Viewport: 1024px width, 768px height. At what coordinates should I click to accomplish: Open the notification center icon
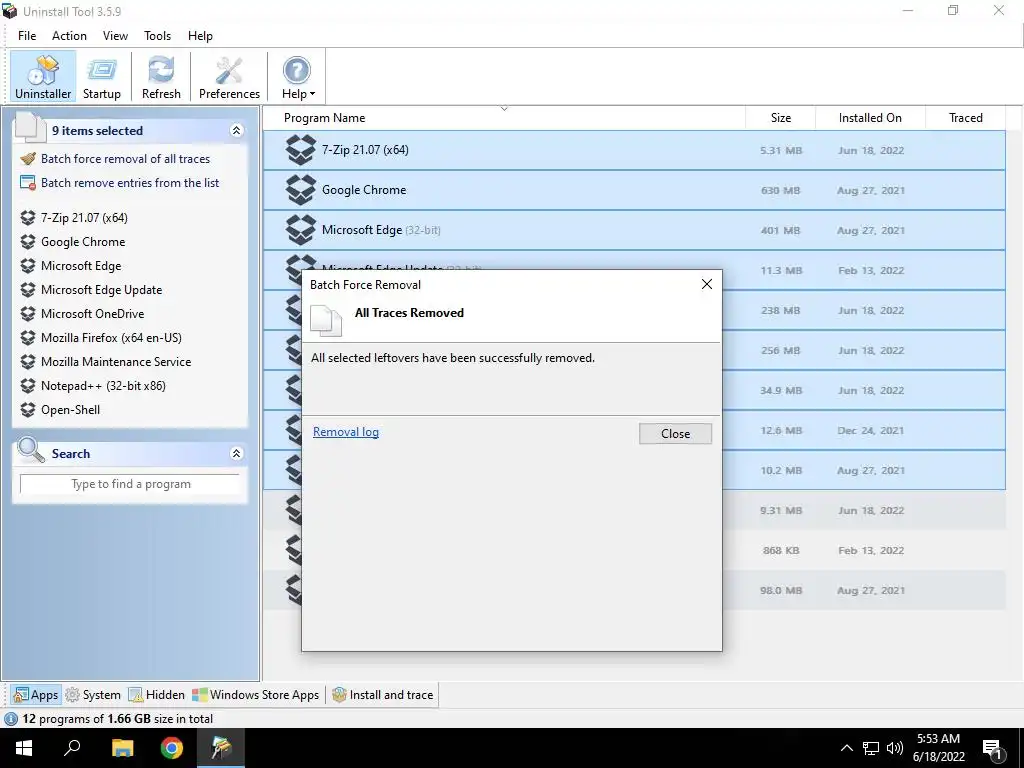click(x=993, y=749)
